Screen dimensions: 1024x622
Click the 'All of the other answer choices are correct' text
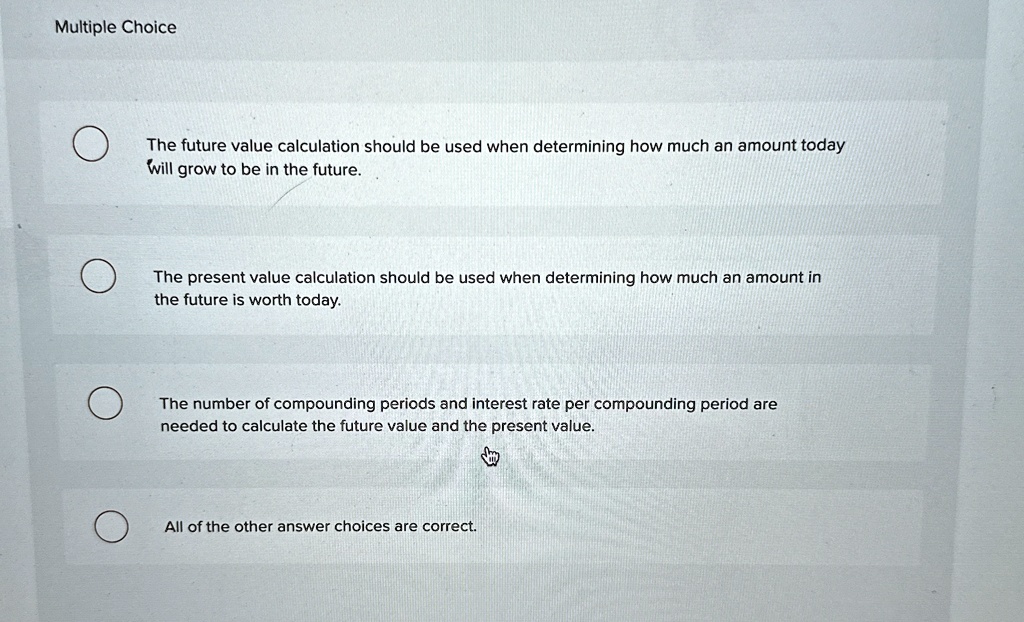[x=319, y=526]
